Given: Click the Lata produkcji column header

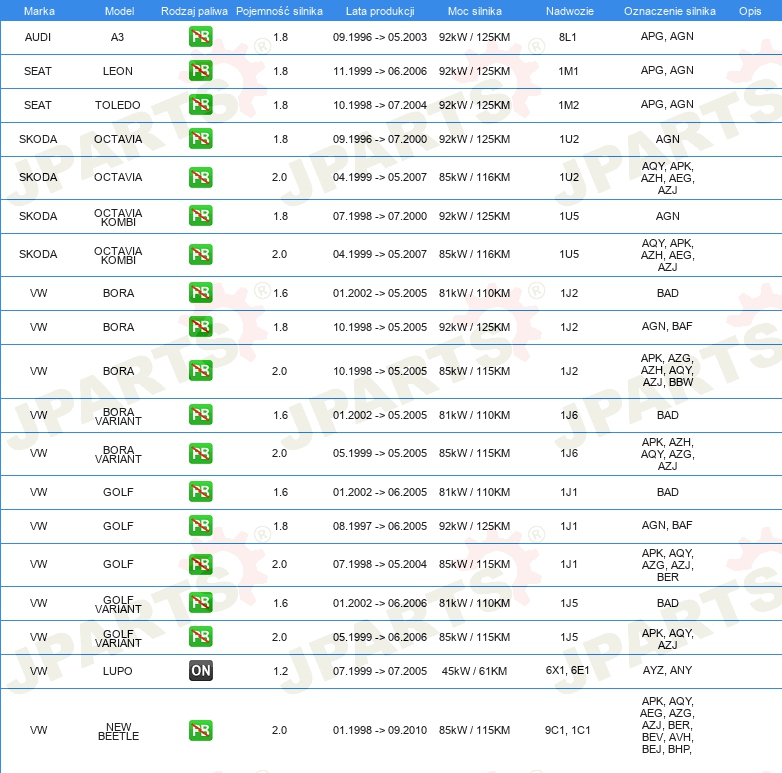Looking at the screenshot, I should coord(380,11).
